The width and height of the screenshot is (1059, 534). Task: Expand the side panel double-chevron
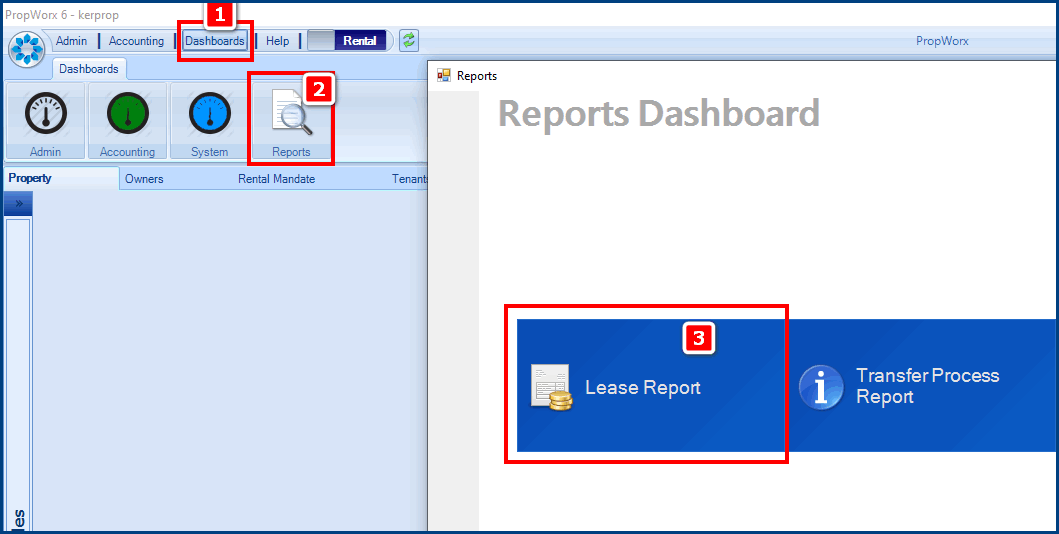[x=18, y=203]
